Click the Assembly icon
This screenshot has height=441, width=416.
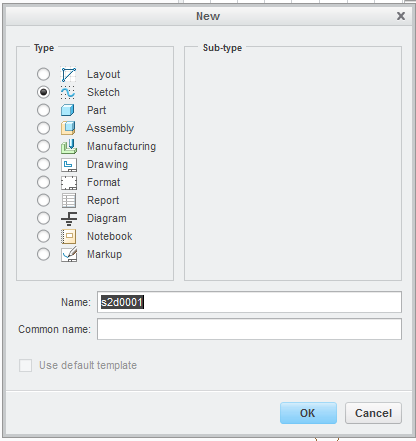(x=69, y=128)
